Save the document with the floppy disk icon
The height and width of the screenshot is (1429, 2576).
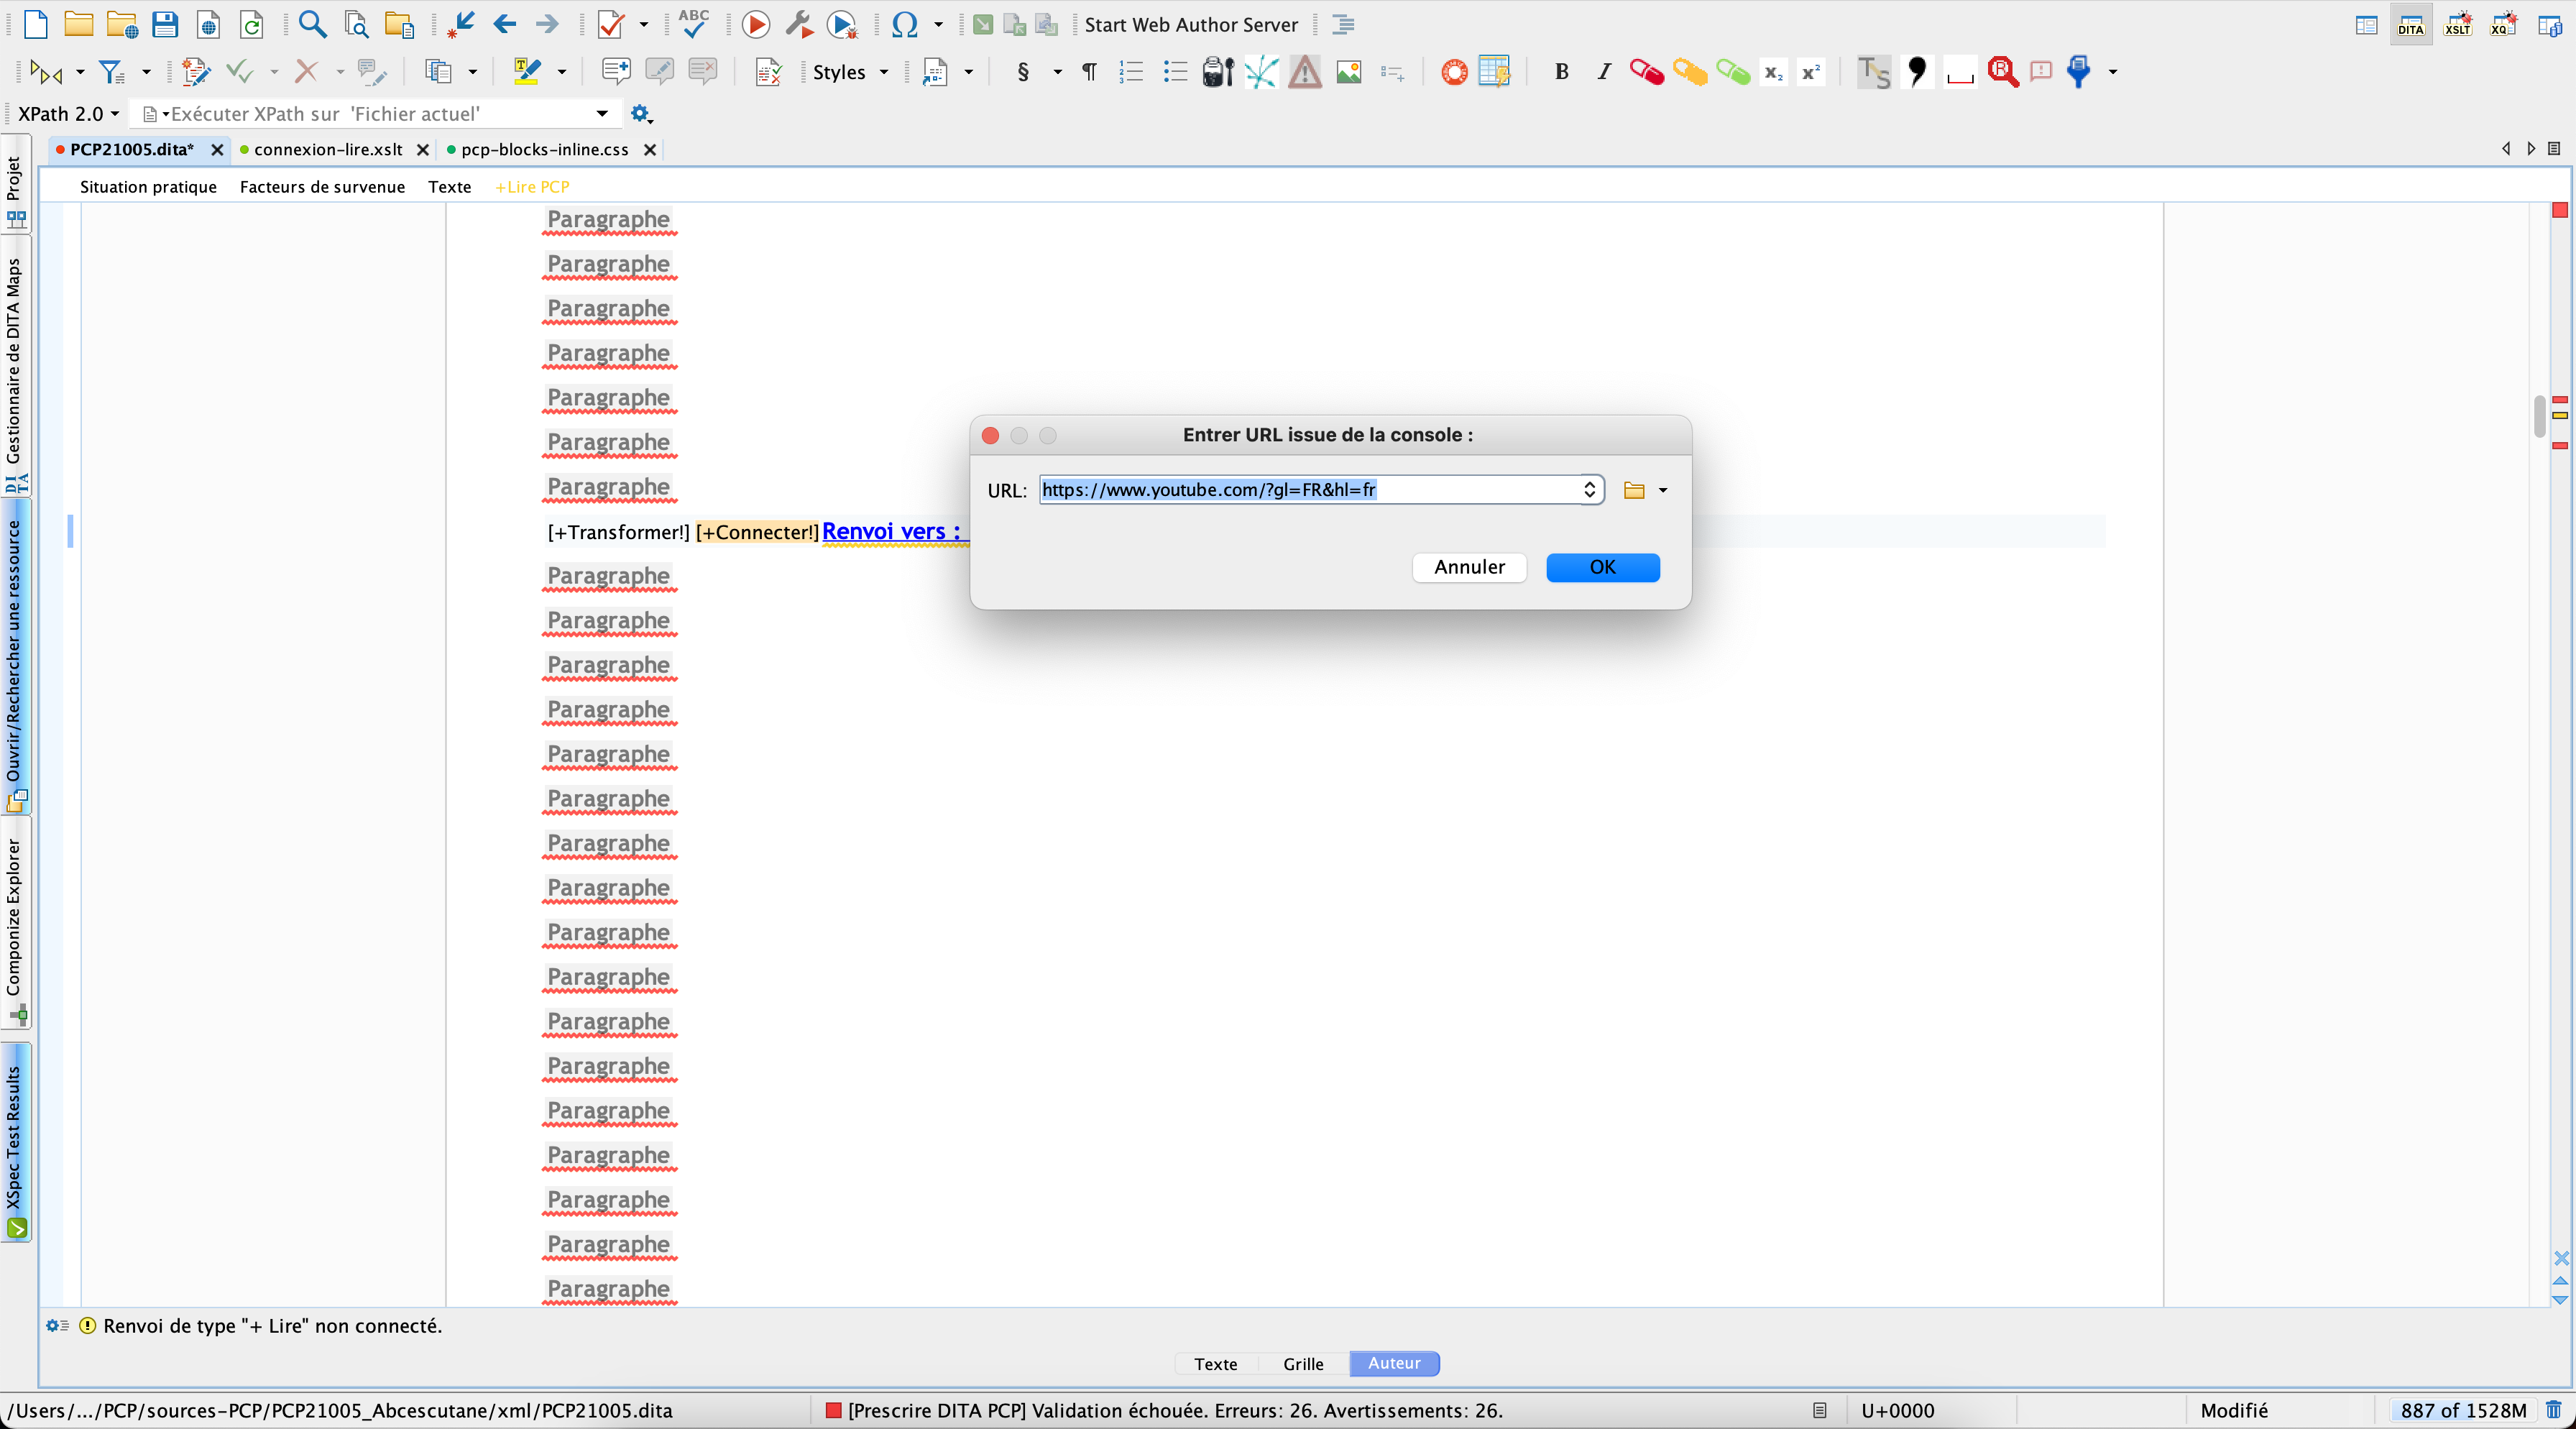[165, 24]
